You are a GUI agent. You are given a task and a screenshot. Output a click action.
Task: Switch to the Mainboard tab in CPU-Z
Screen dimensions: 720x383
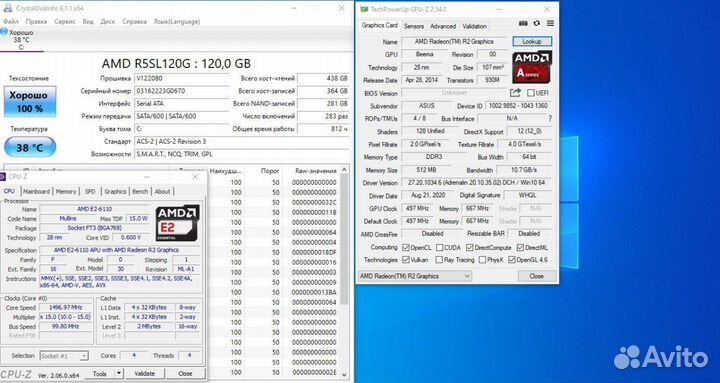(x=36, y=192)
